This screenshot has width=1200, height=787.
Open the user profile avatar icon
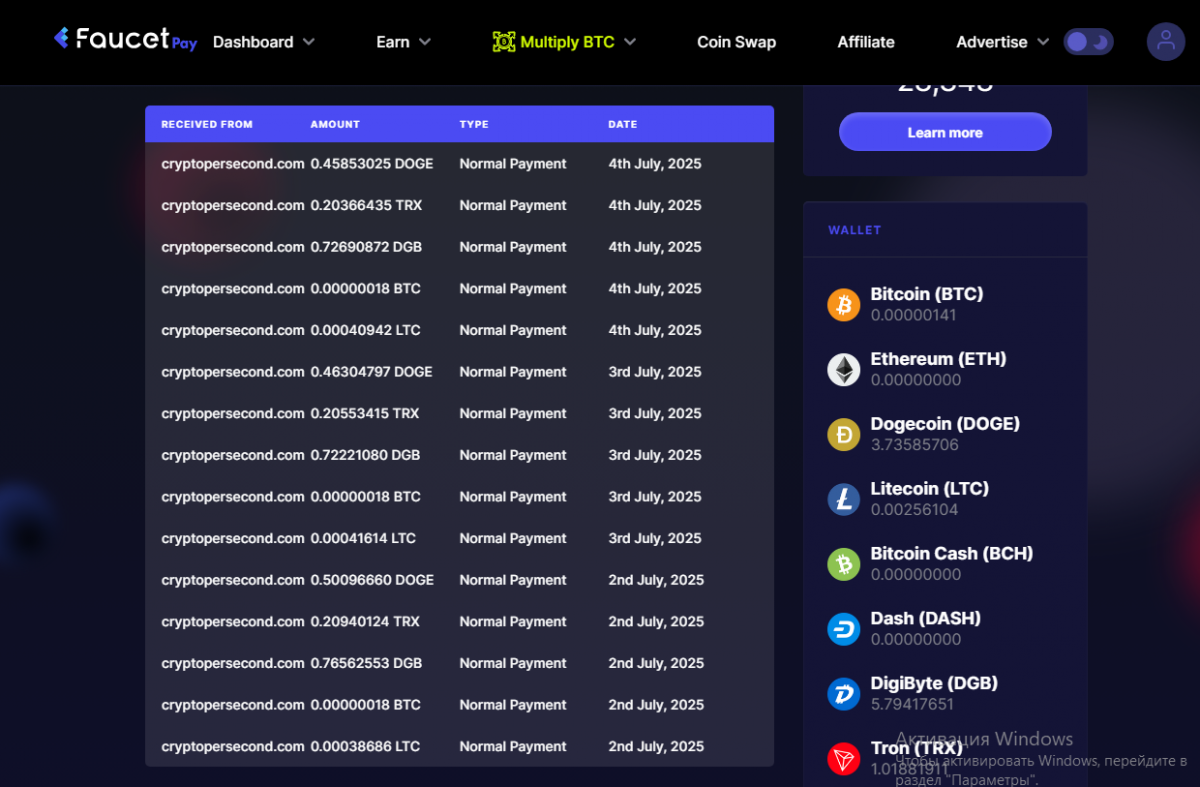tap(1166, 41)
